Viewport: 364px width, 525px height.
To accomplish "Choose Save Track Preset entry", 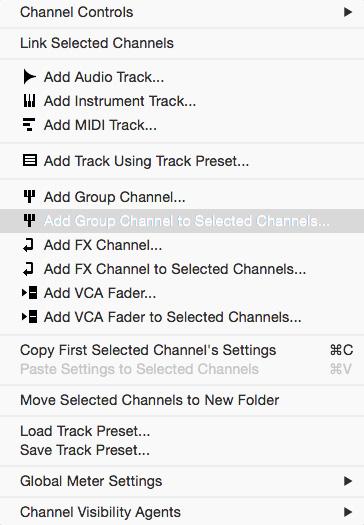I will click(182, 450).
